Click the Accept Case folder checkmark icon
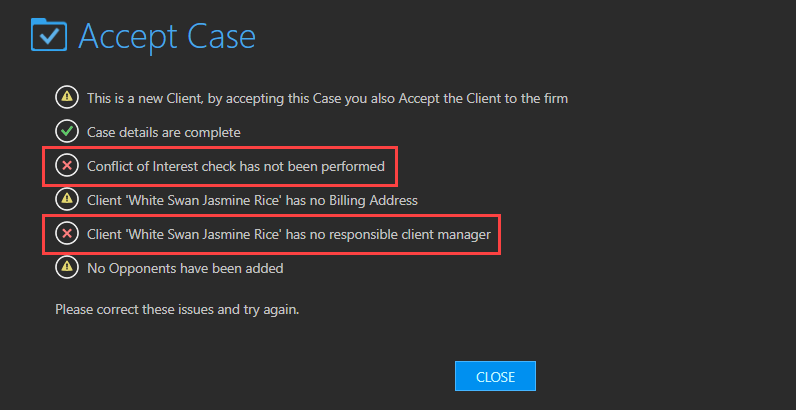Image resolution: width=796 pixels, height=410 pixels. tap(49, 35)
